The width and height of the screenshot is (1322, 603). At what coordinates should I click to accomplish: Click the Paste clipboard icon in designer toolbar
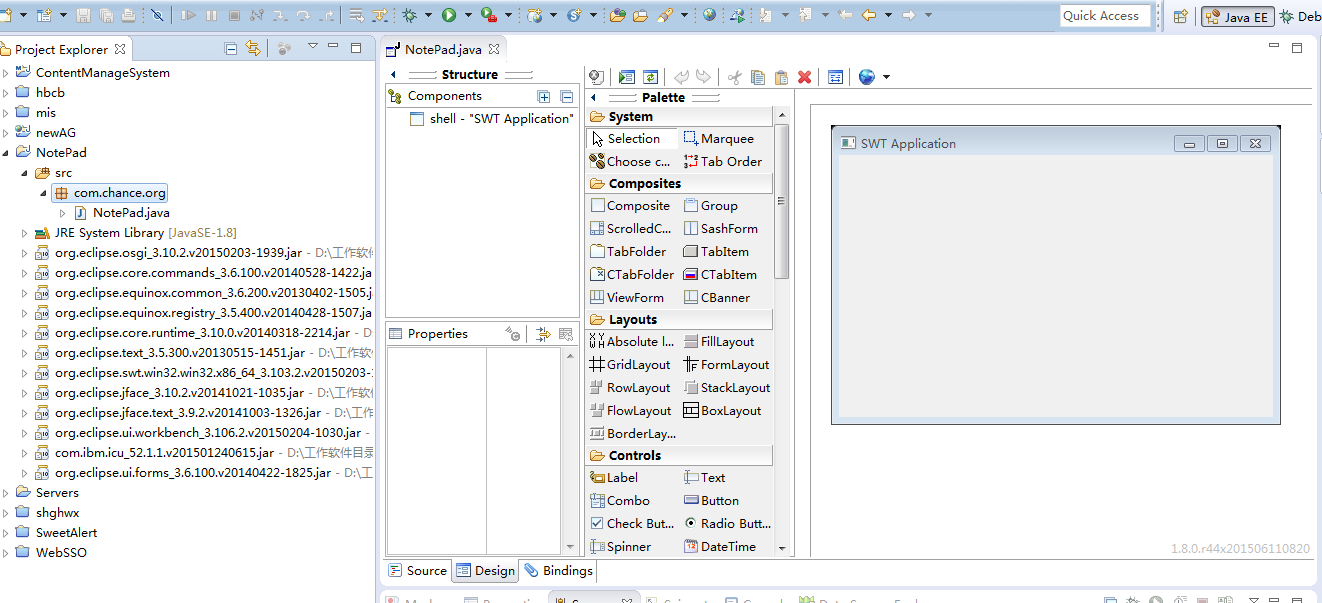tap(781, 77)
